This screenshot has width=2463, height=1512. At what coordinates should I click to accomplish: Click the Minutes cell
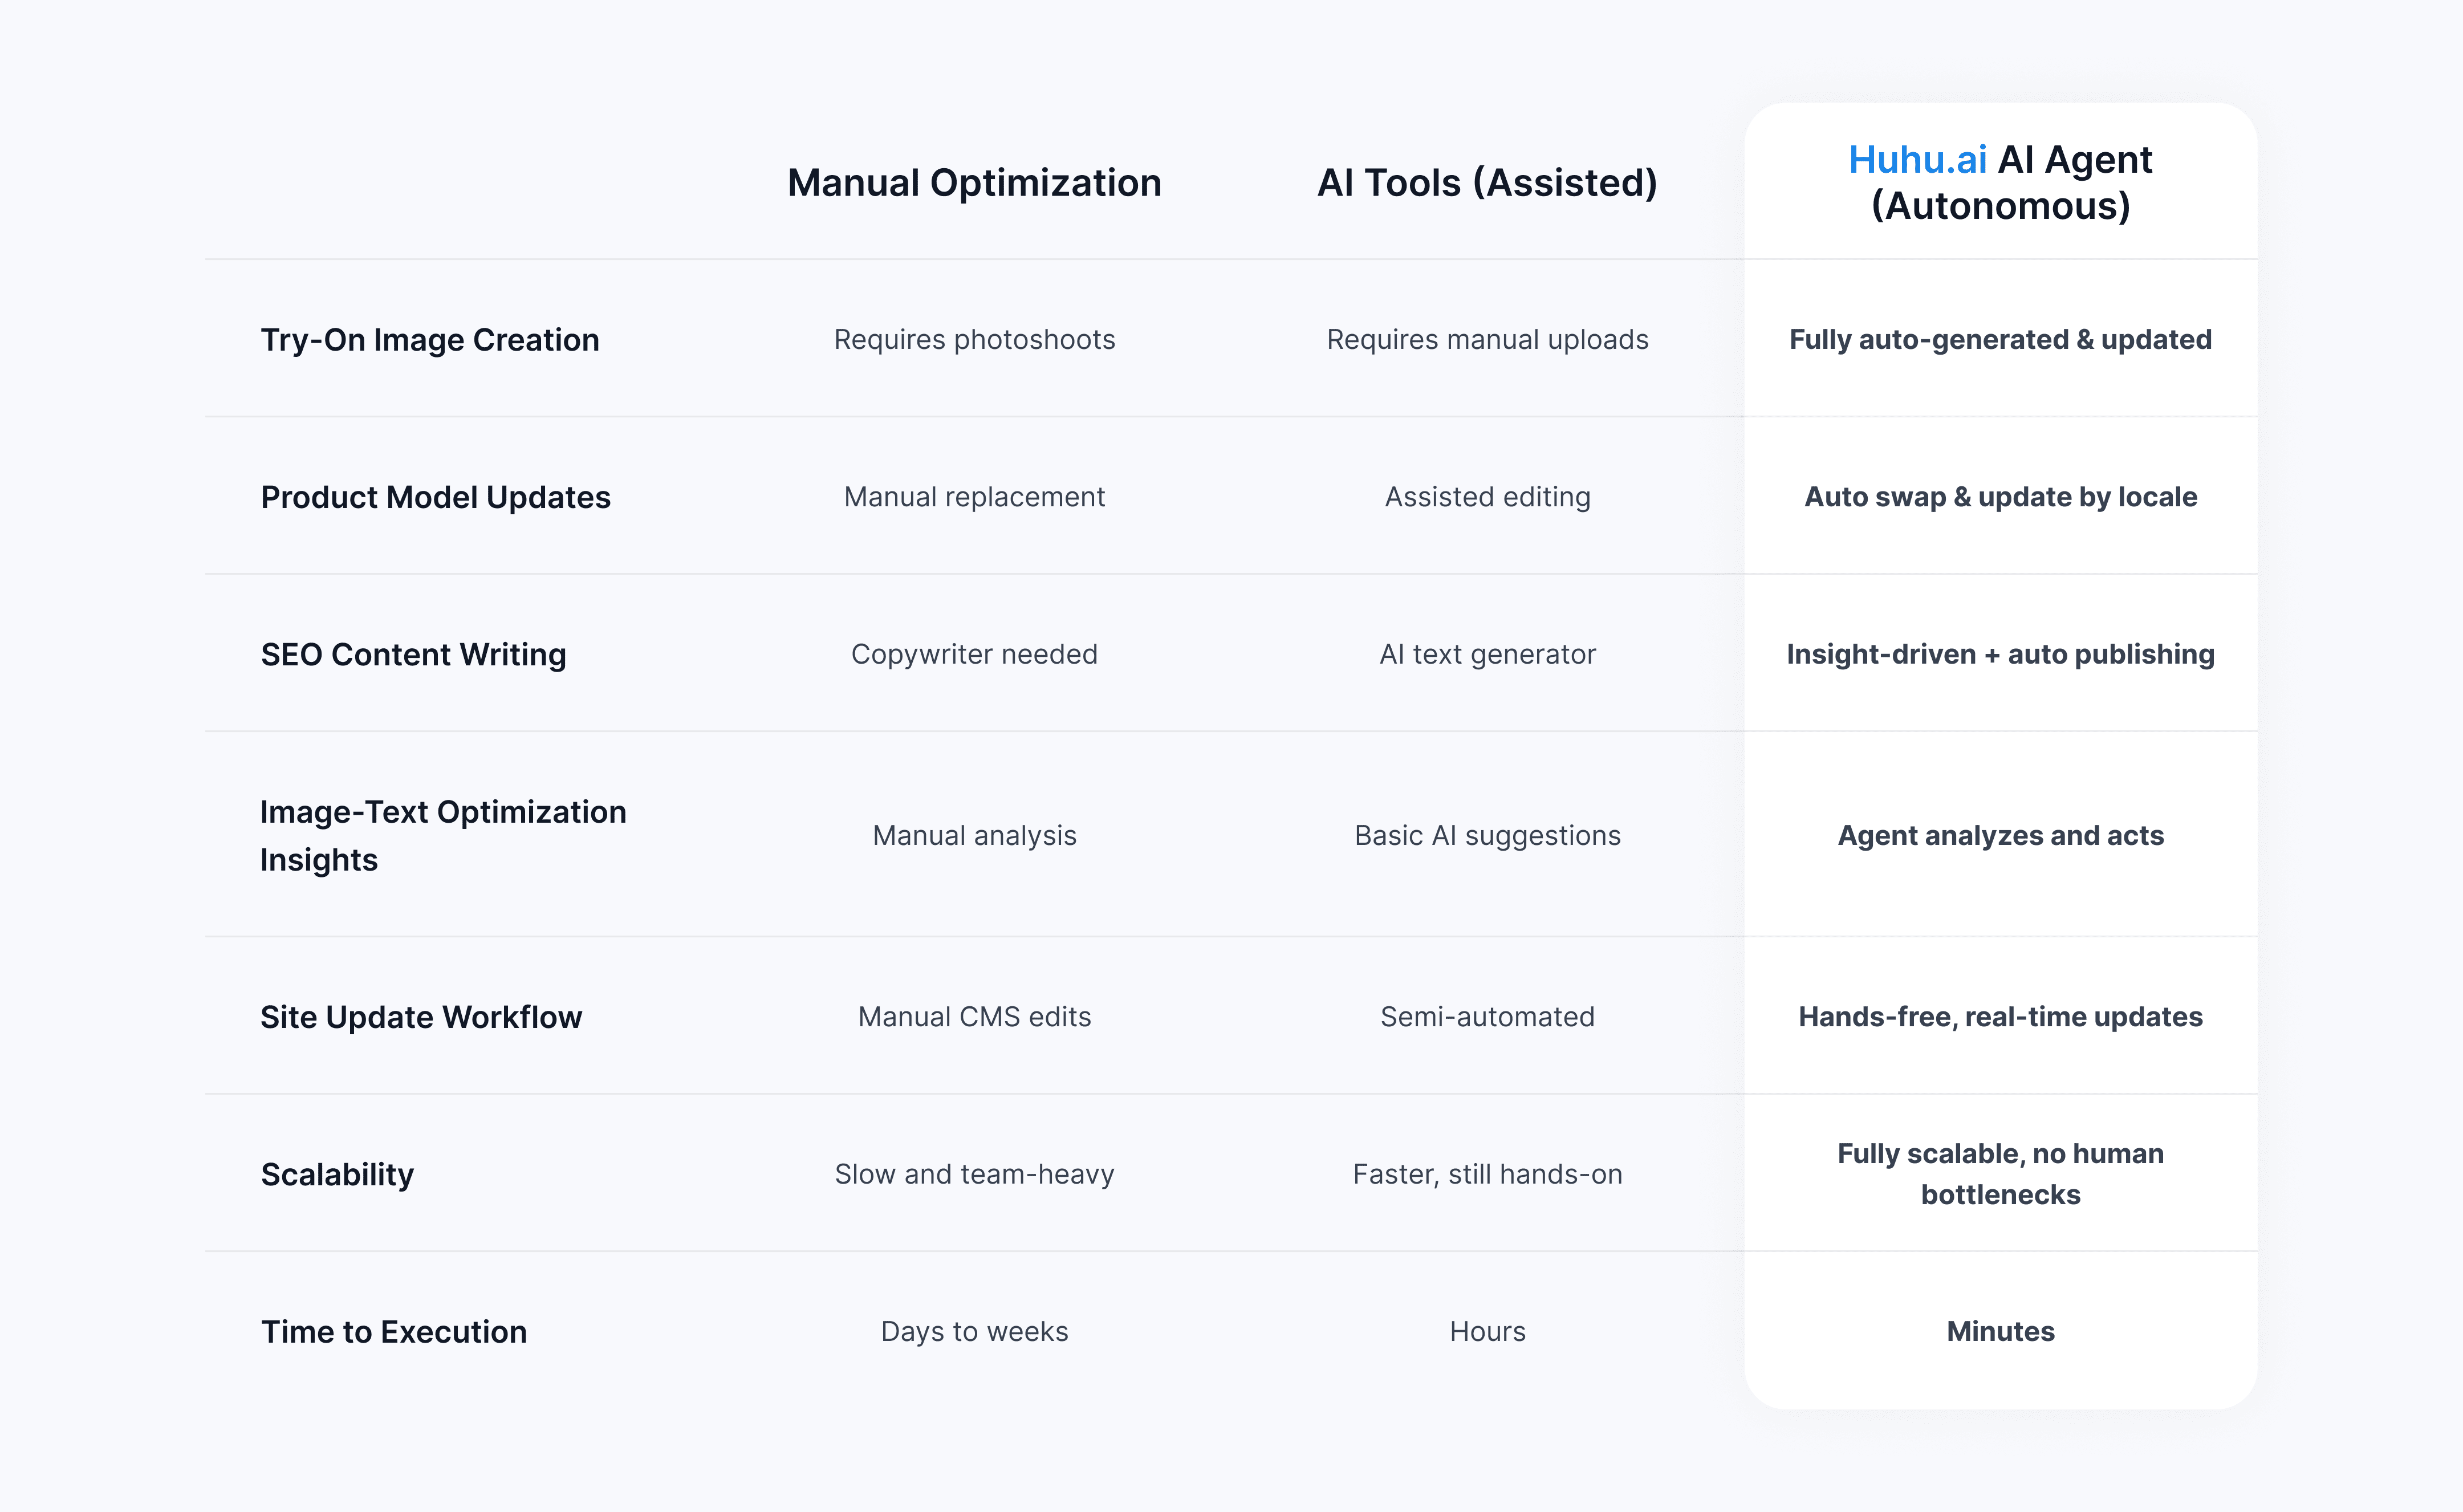[2000, 1331]
